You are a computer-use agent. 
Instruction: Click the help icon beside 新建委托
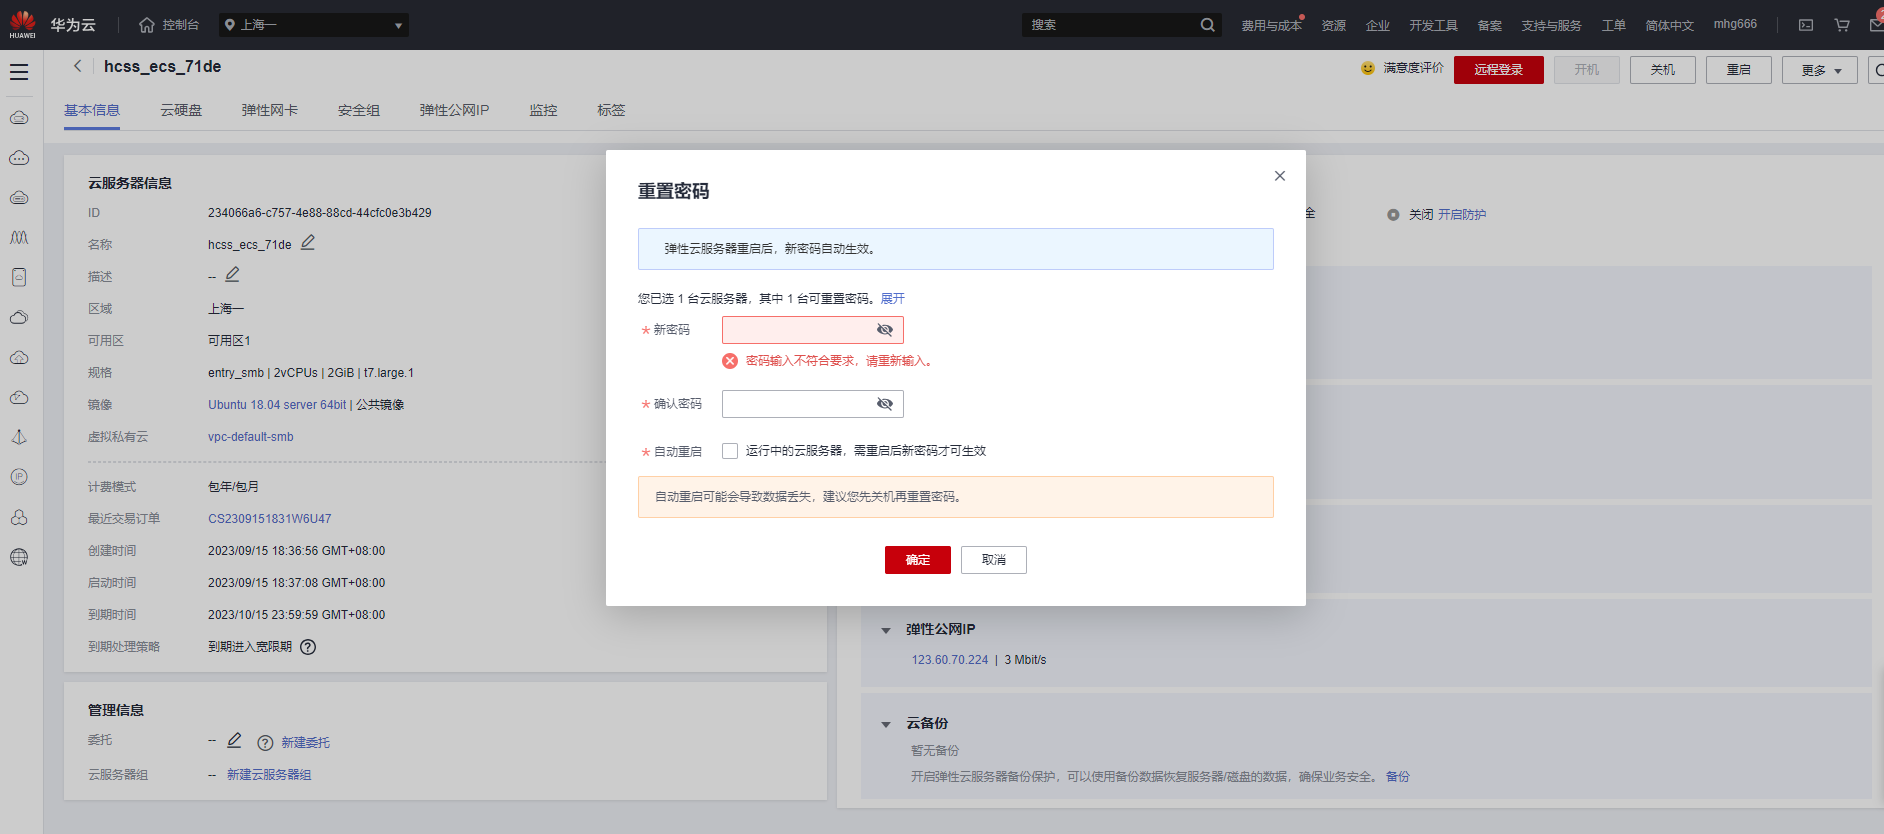tap(265, 743)
